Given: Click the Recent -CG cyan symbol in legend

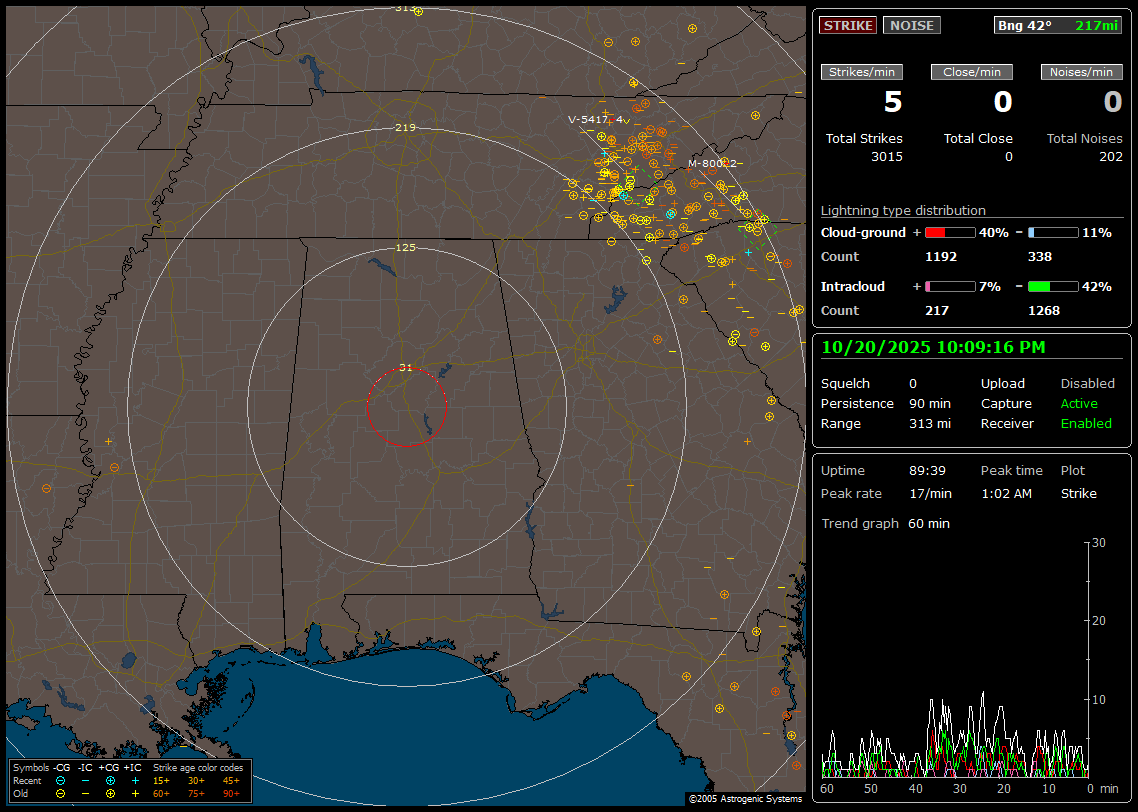Looking at the screenshot, I should pyautogui.click(x=61, y=780).
